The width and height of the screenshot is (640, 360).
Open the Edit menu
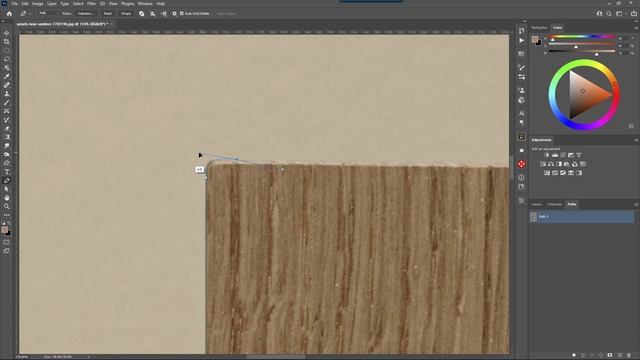coord(25,4)
